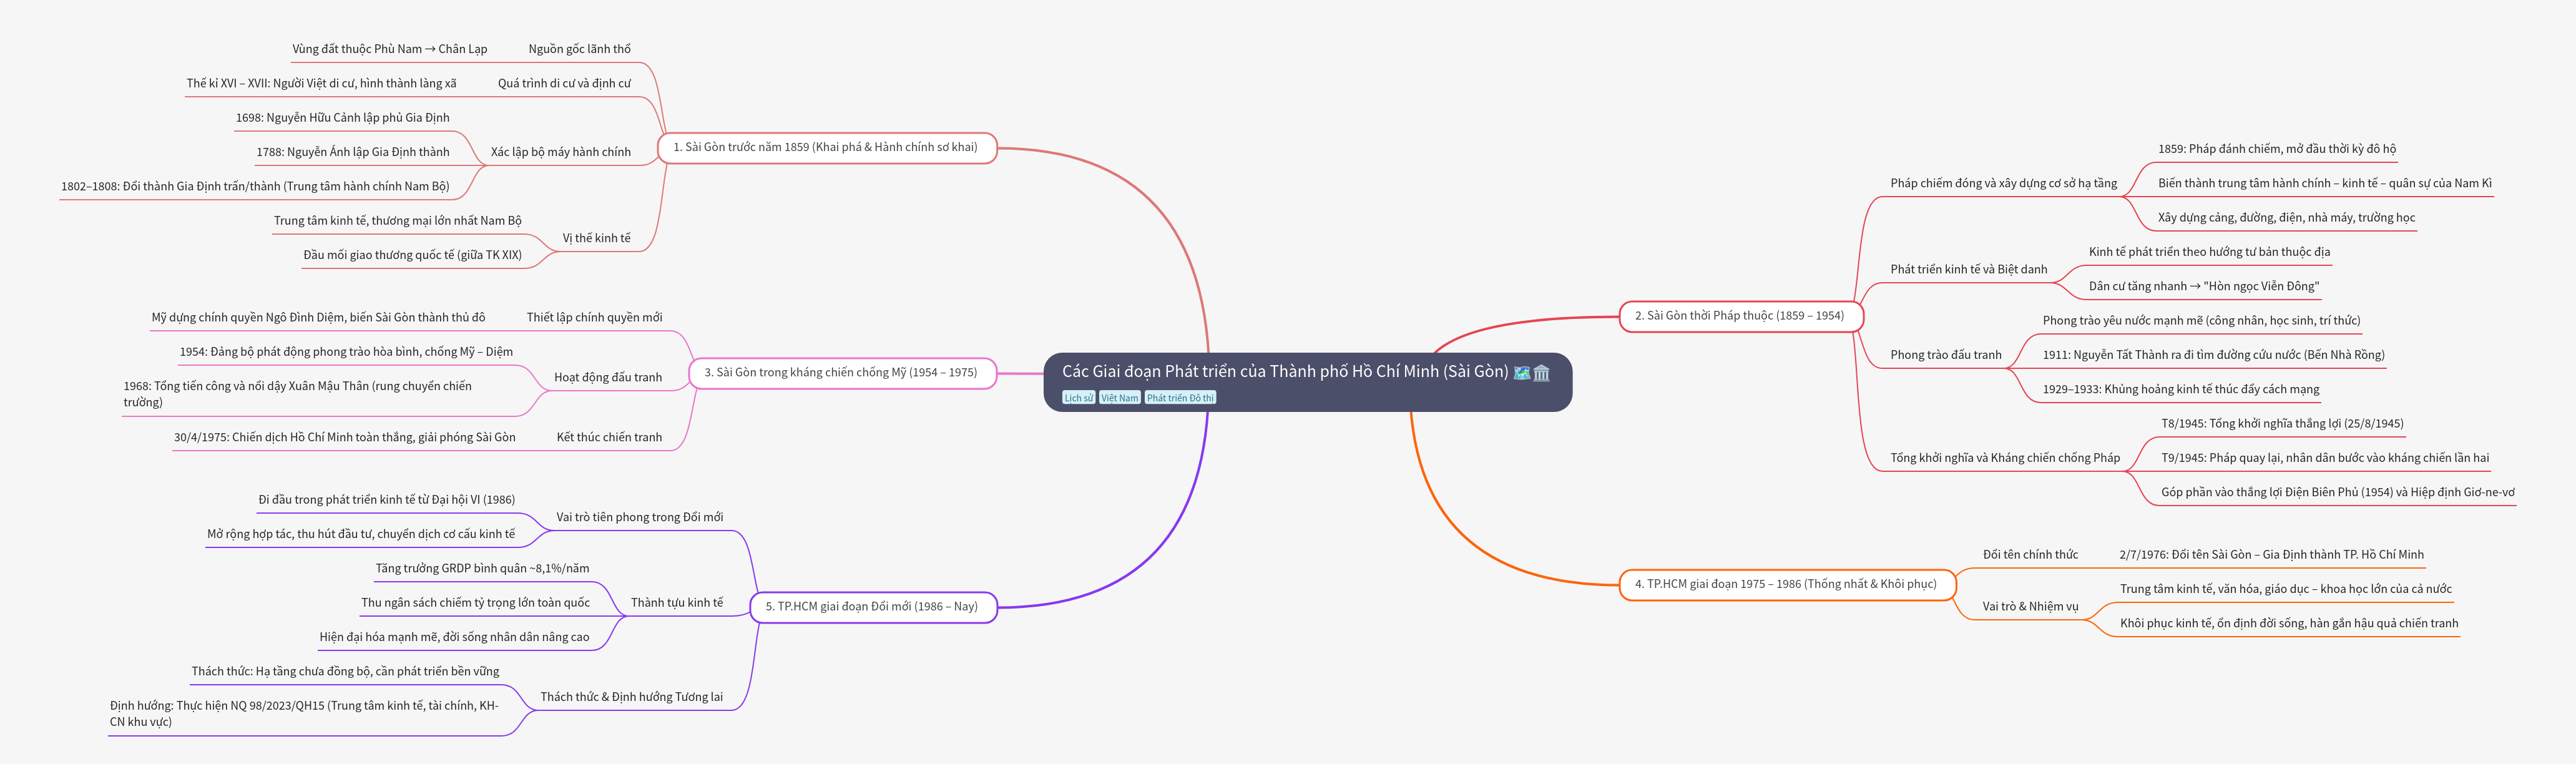Click the world map emoji icon
Image resolution: width=2576 pixels, height=764 pixels.
[x=1521, y=372]
